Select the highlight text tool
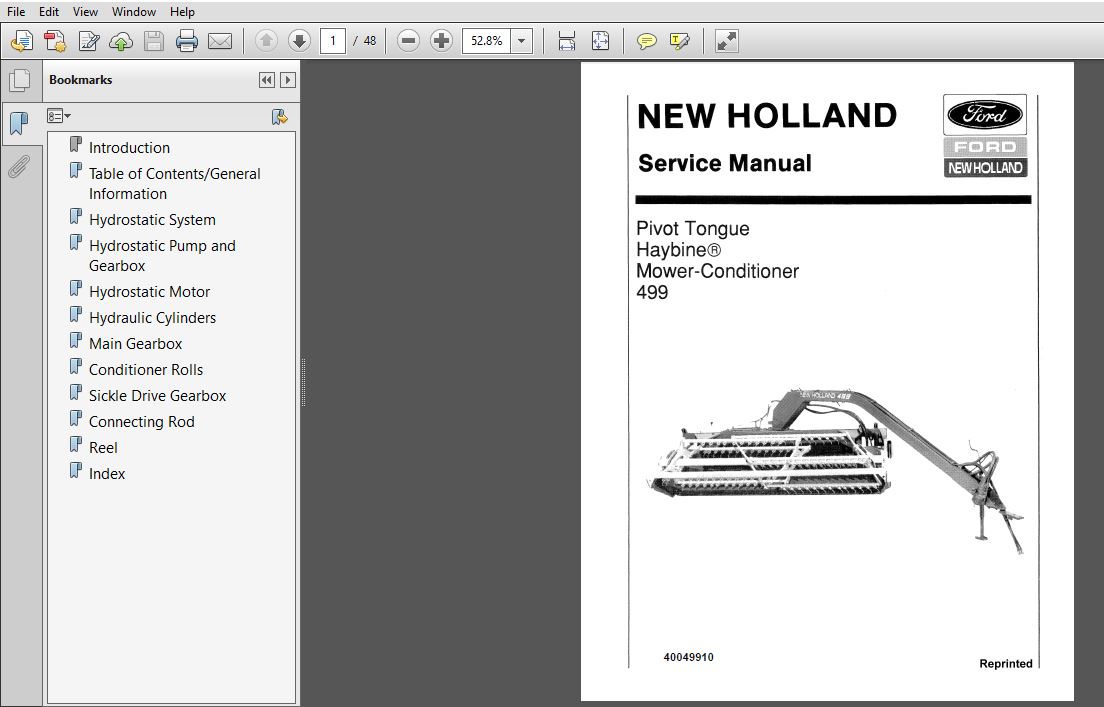 pyautogui.click(x=679, y=41)
